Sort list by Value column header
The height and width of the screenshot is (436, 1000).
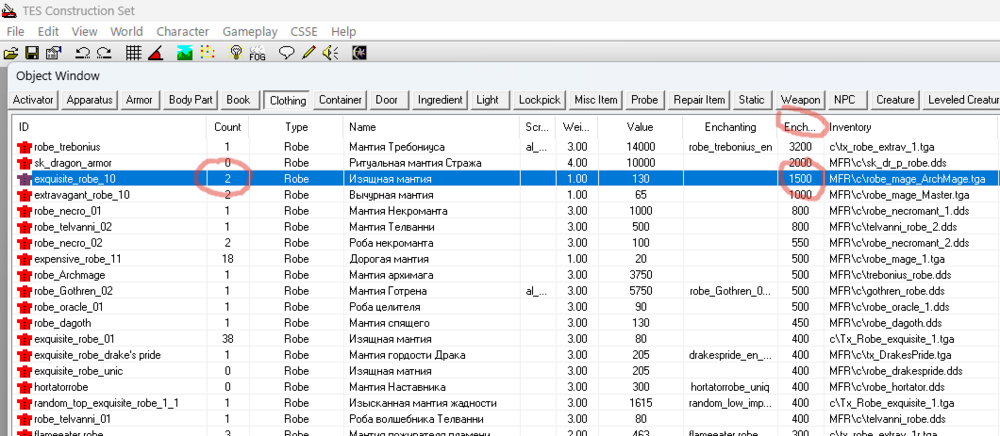(639, 127)
